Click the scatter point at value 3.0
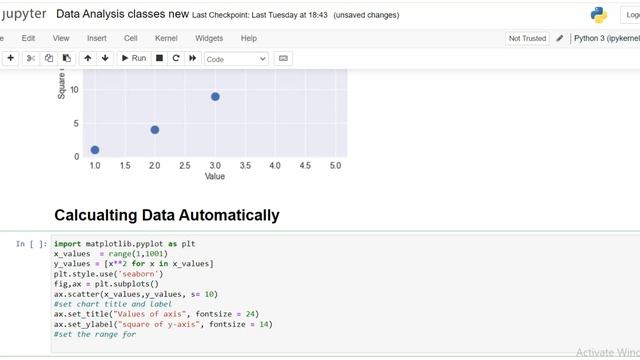Image resolution: width=640 pixels, height=360 pixels. 216,97
